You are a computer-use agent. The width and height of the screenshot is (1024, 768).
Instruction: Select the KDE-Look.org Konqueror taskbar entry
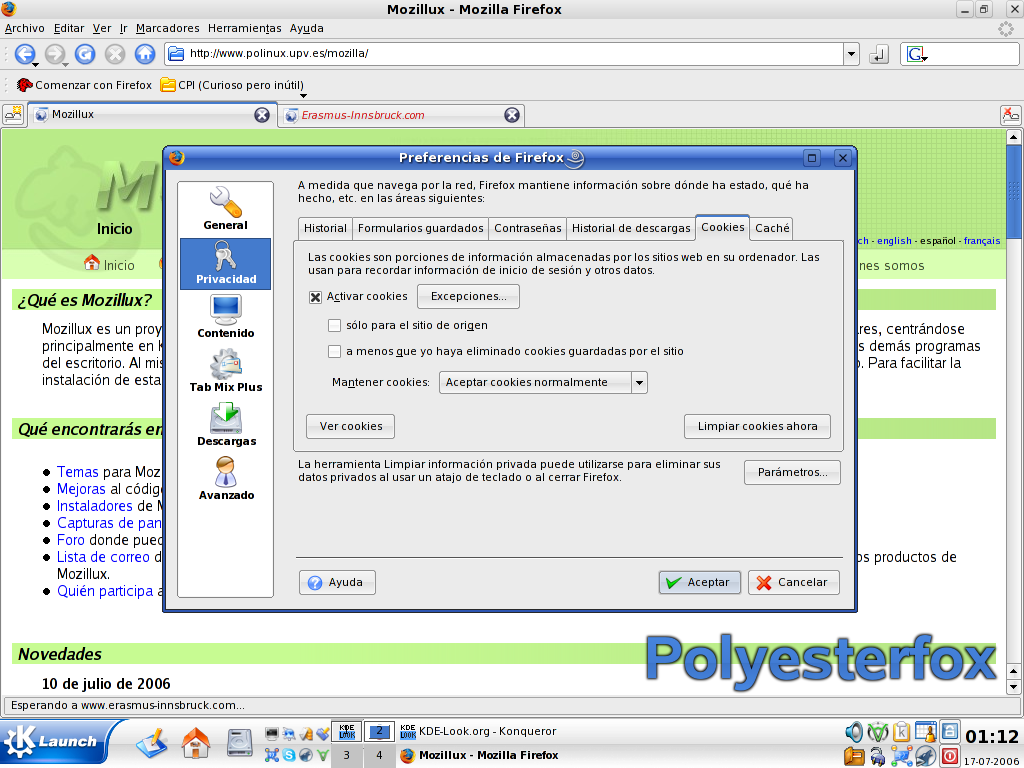coord(479,731)
